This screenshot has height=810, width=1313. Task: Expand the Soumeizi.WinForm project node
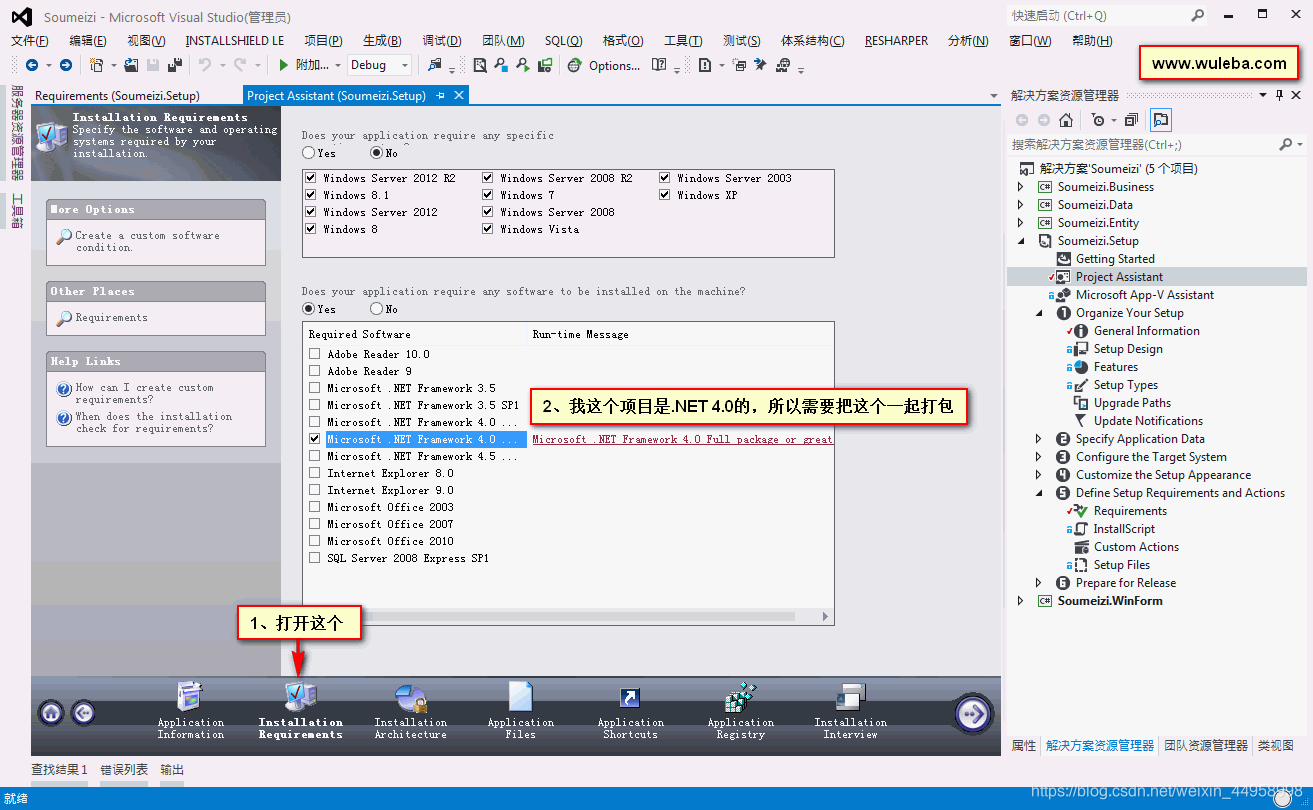1021,601
